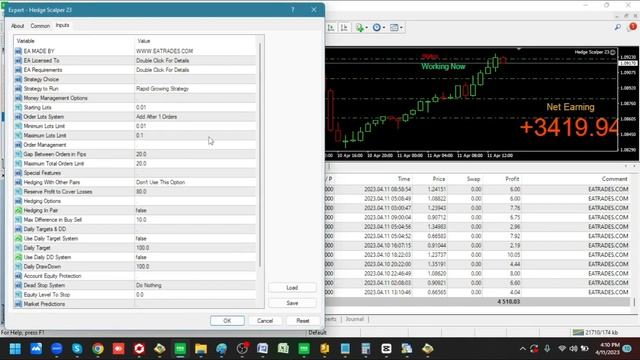Select Reserve Profit to Cover Losses value 80.0

pyautogui.click(x=141, y=192)
